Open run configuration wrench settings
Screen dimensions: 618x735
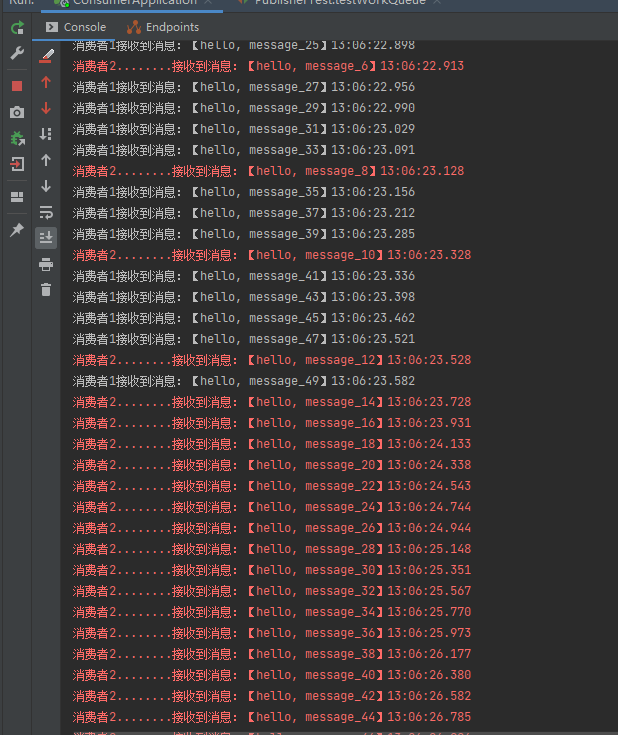pyautogui.click(x=17, y=53)
